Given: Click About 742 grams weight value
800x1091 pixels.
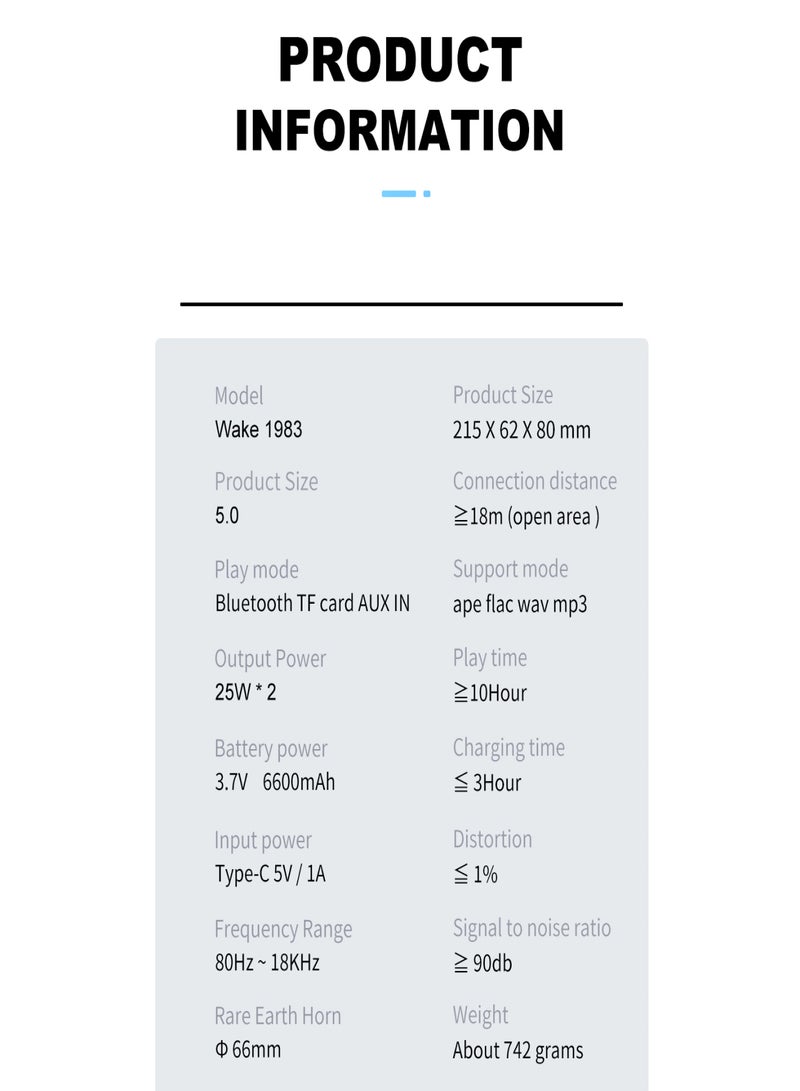Looking at the screenshot, I should pyautogui.click(x=518, y=1051).
